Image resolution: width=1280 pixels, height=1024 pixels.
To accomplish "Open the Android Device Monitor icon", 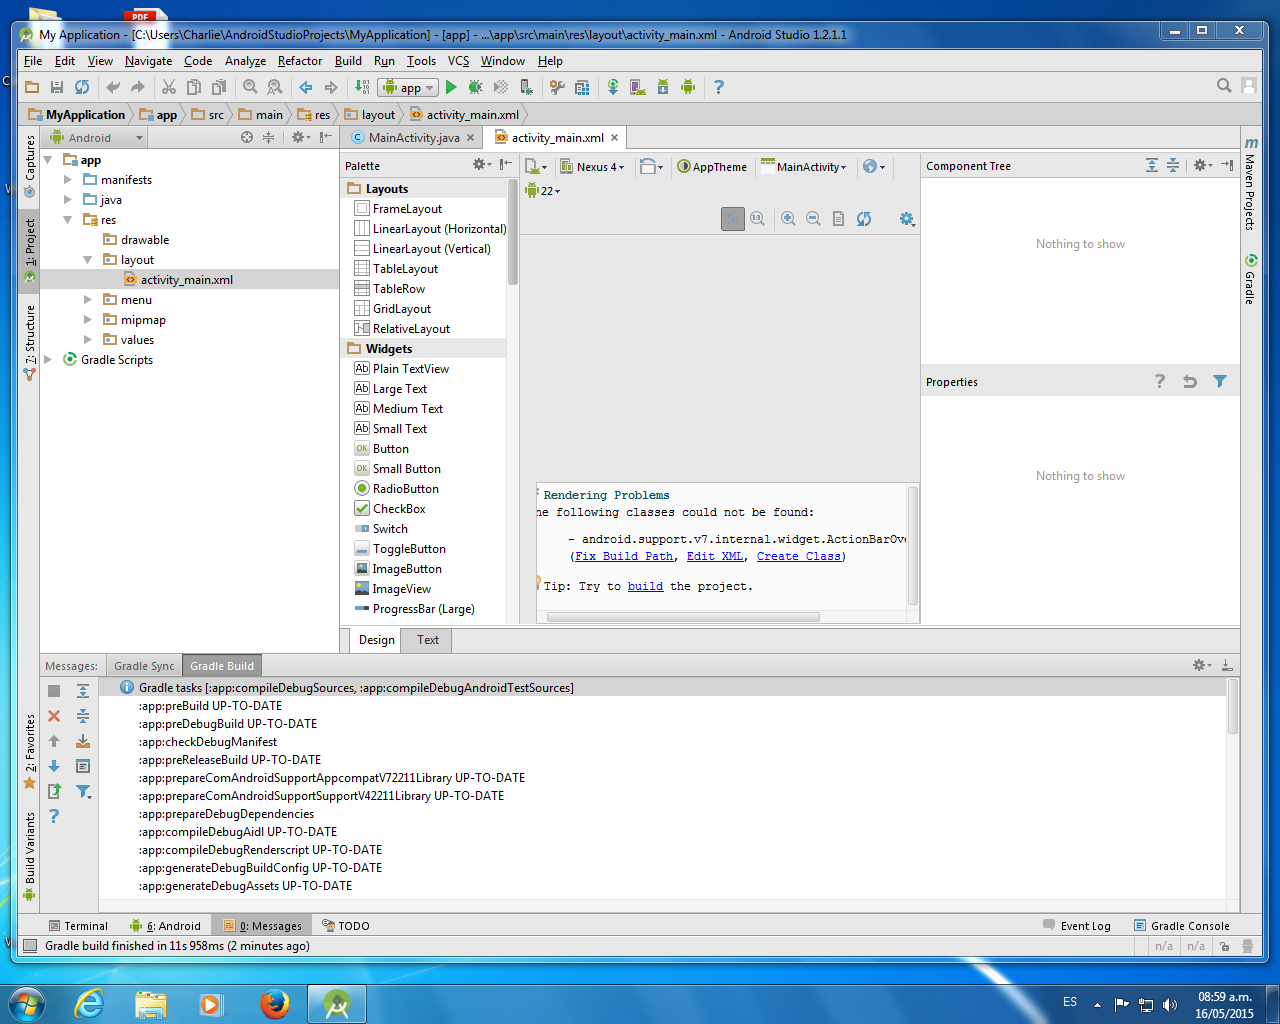I will pos(688,88).
